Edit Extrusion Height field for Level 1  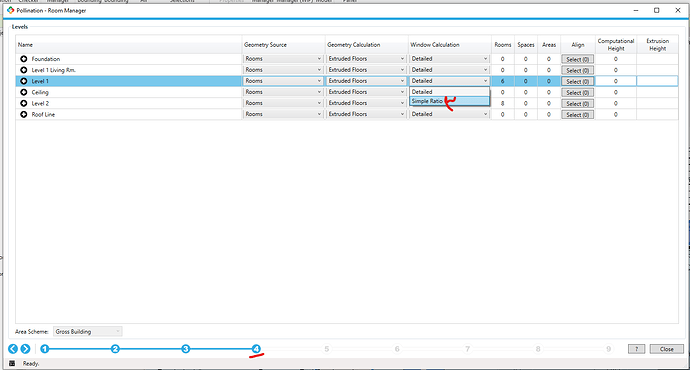[657, 81]
